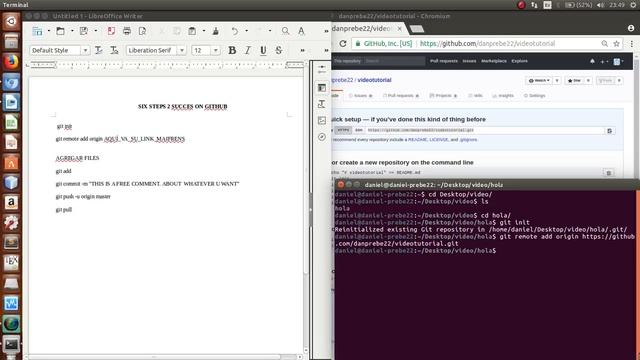
Task: Open sidebar settings icon at top
Action: tap(322, 69)
